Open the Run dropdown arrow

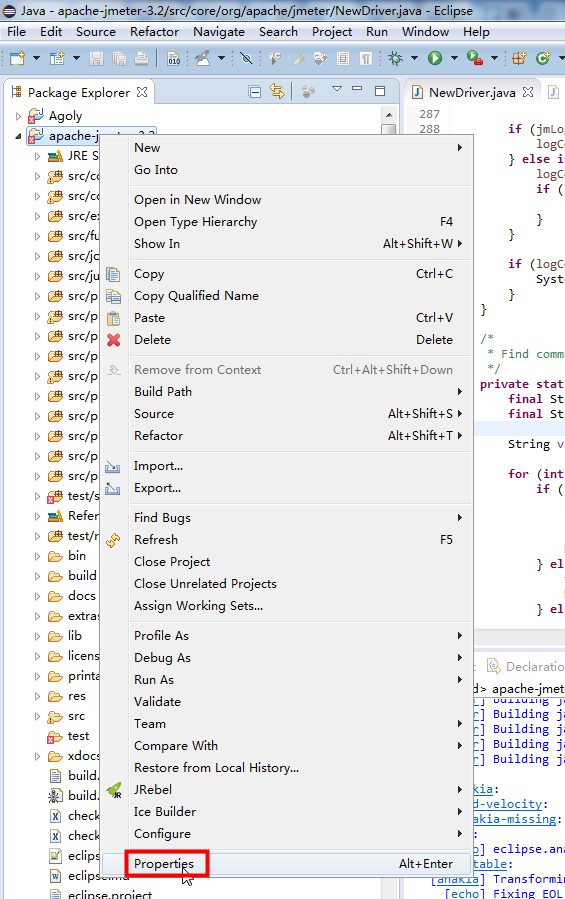[x=454, y=58]
